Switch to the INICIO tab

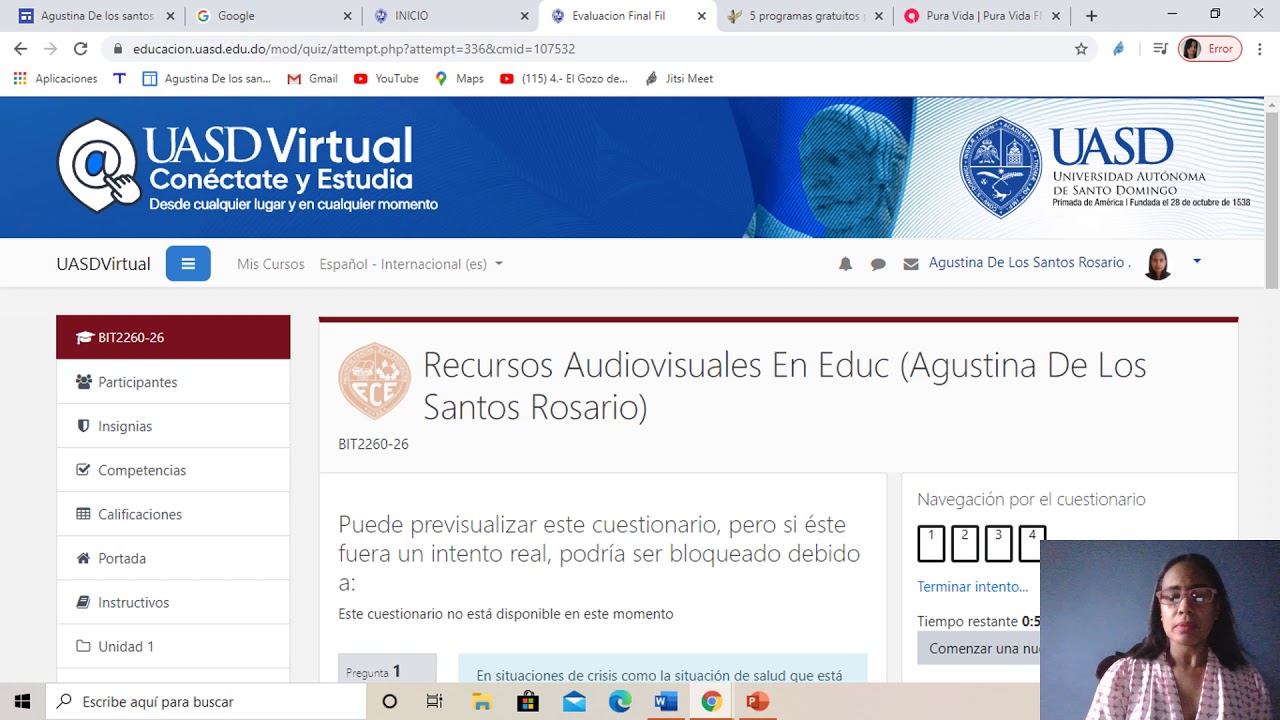click(x=449, y=16)
